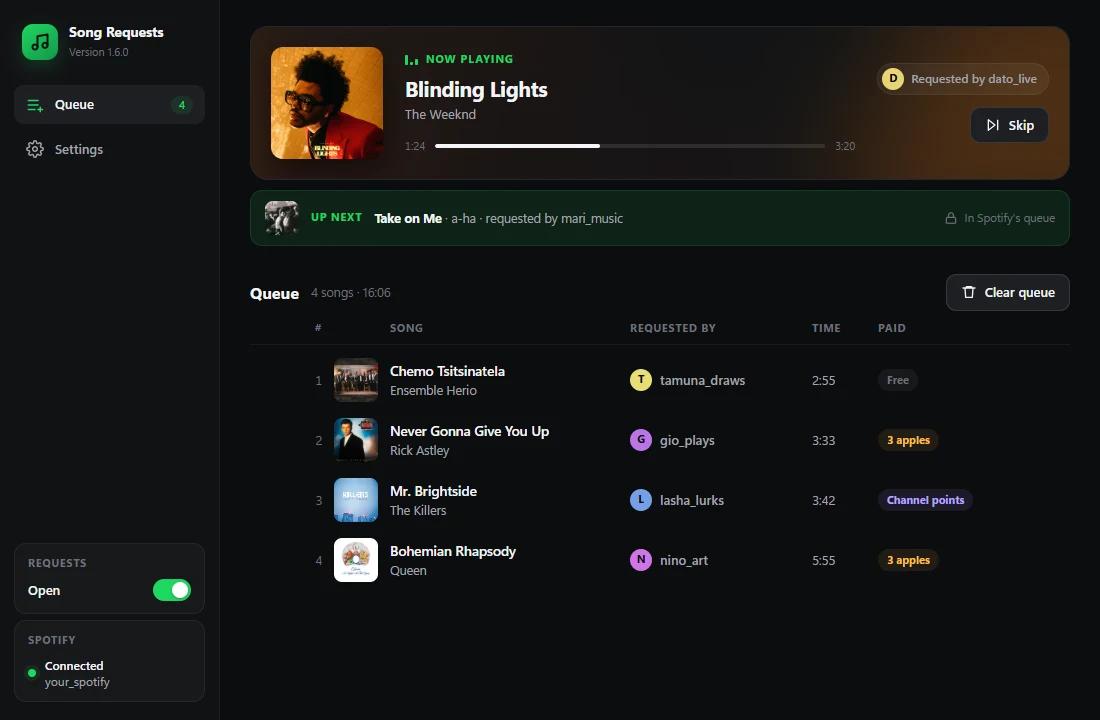This screenshot has height=720, width=1100.
Task: Click the username lasha_lurks
Action: [692, 500]
